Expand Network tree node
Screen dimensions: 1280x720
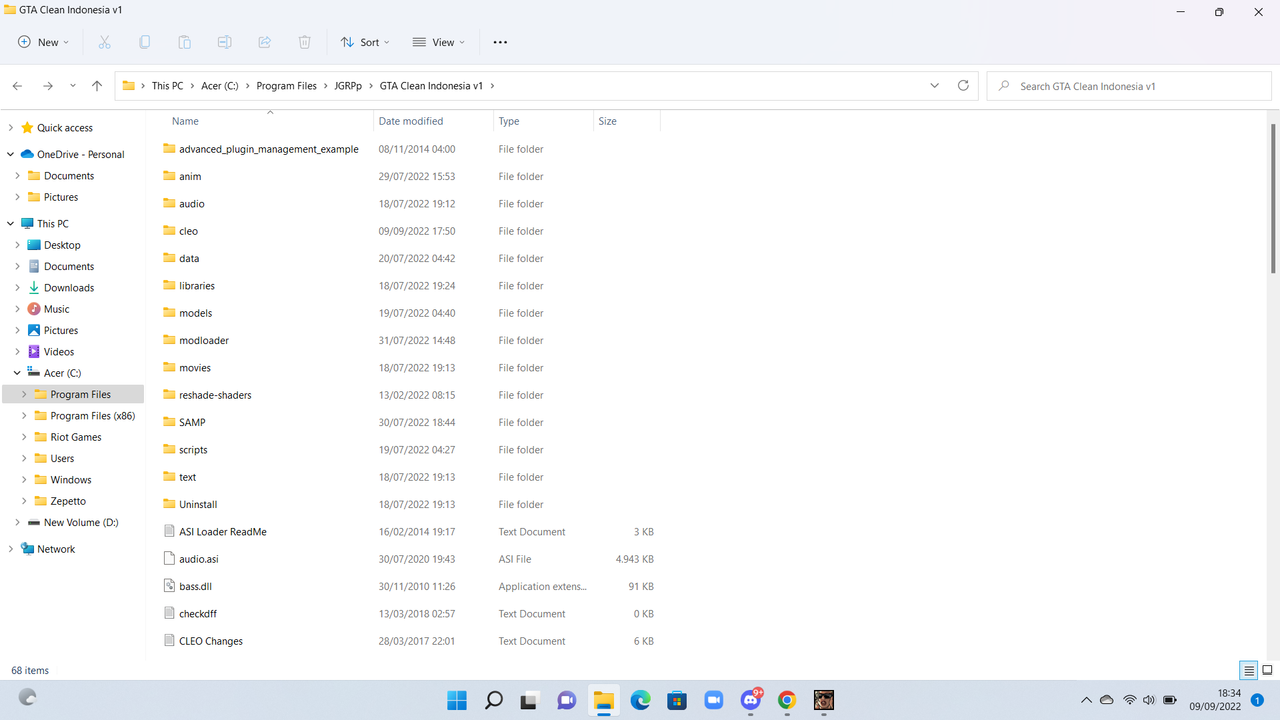tap(11, 549)
